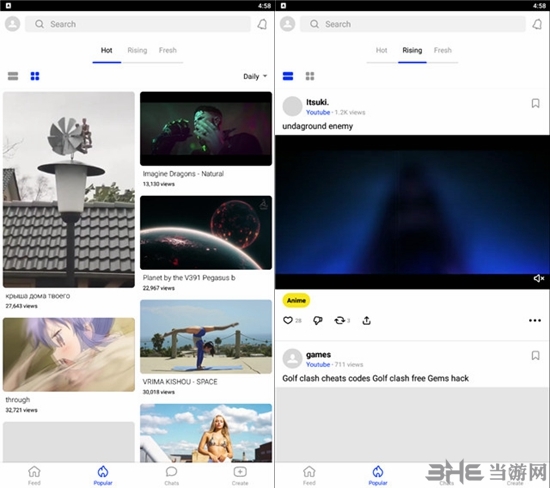
Task: Like the undaground enemy post
Action: pos(288,320)
